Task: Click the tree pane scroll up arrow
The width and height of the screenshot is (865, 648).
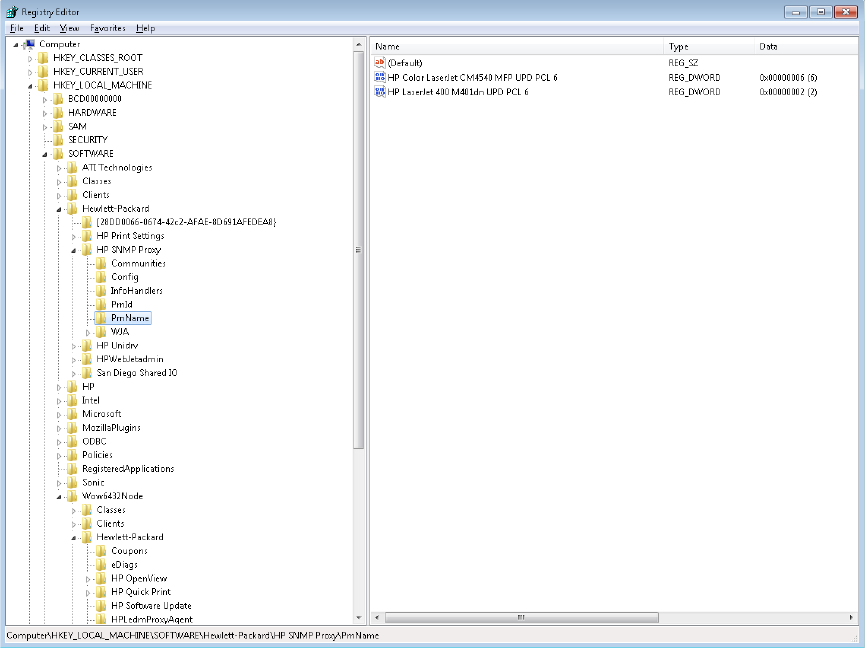Action: (359, 45)
